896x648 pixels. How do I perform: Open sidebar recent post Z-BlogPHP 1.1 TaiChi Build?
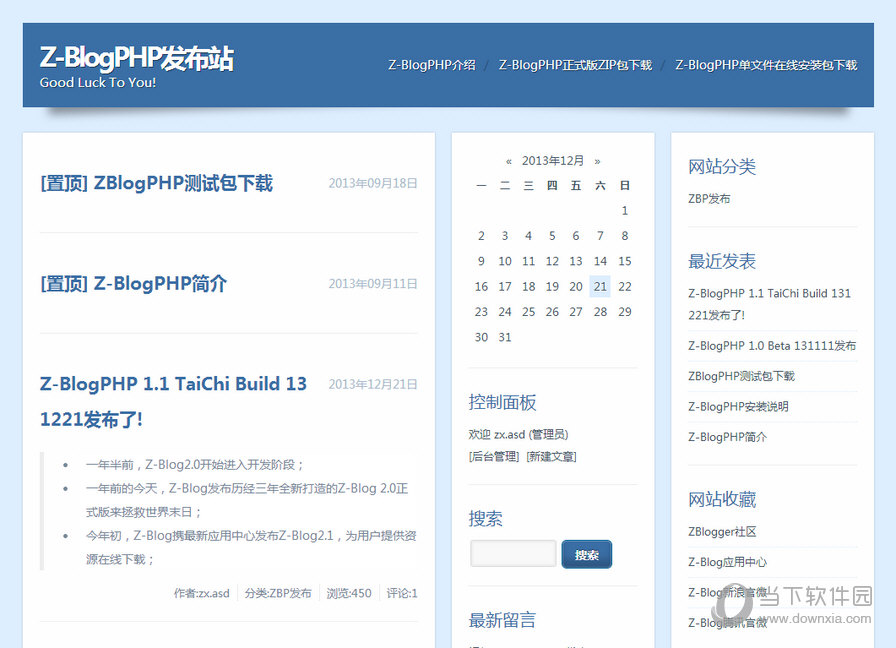(769, 304)
